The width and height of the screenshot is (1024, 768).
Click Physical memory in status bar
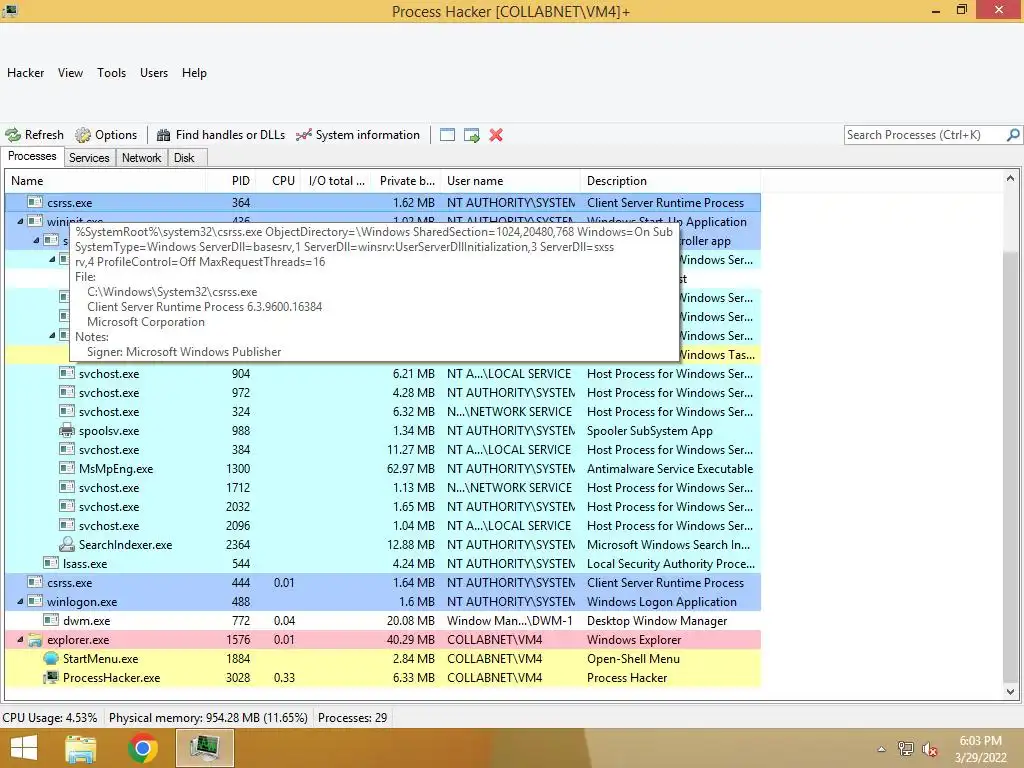(x=208, y=718)
